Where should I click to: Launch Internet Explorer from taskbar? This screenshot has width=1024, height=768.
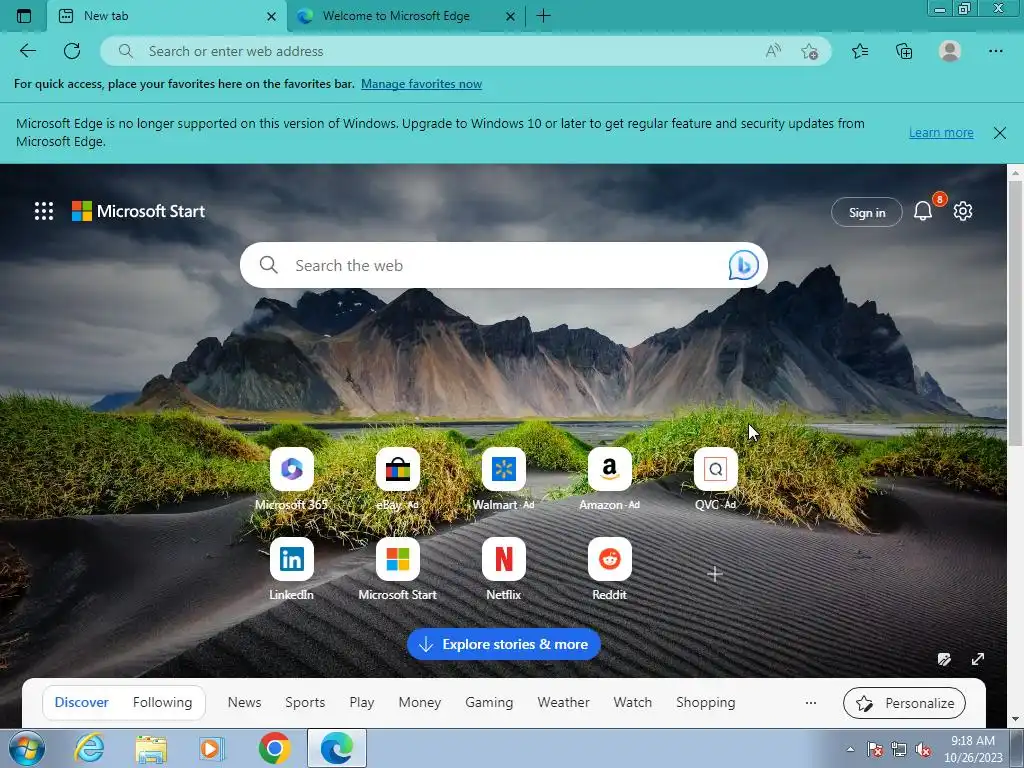coord(89,748)
